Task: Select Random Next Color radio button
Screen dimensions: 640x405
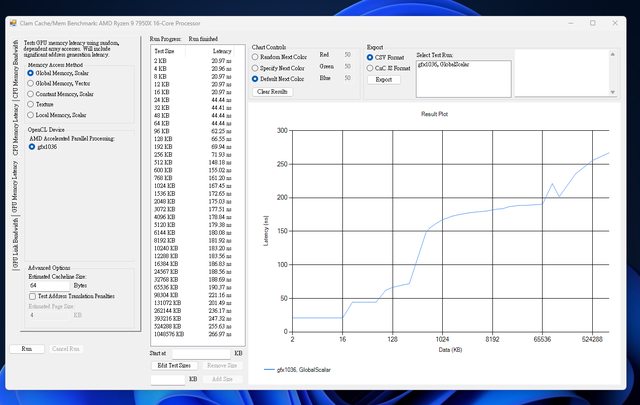Action: pos(254,57)
